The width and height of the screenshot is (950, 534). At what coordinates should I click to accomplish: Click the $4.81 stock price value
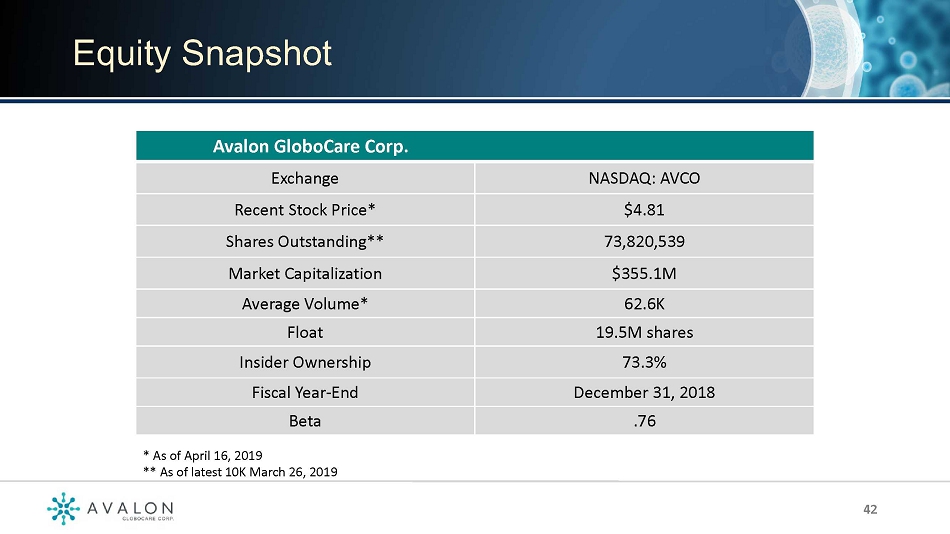click(x=643, y=210)
